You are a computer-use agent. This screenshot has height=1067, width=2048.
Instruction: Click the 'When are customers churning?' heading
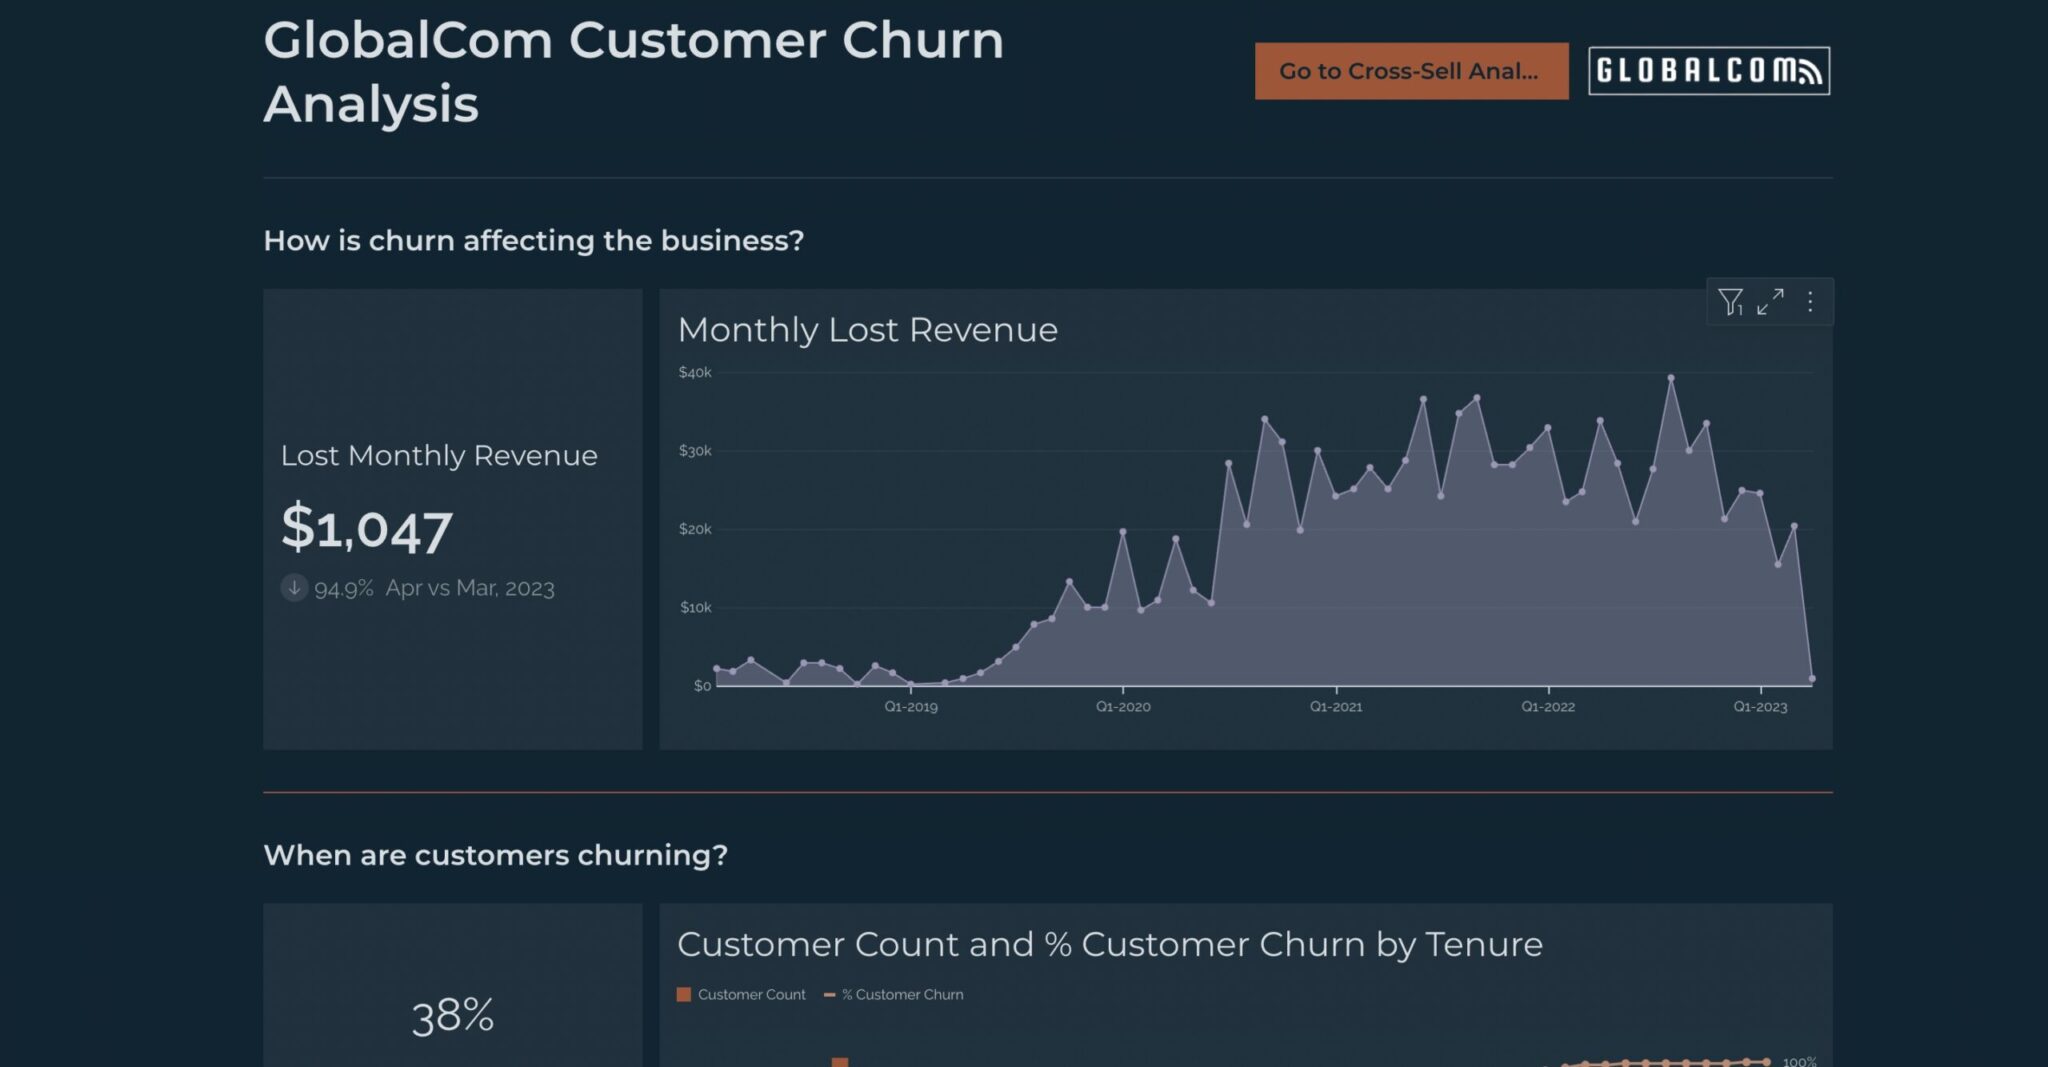495,855
